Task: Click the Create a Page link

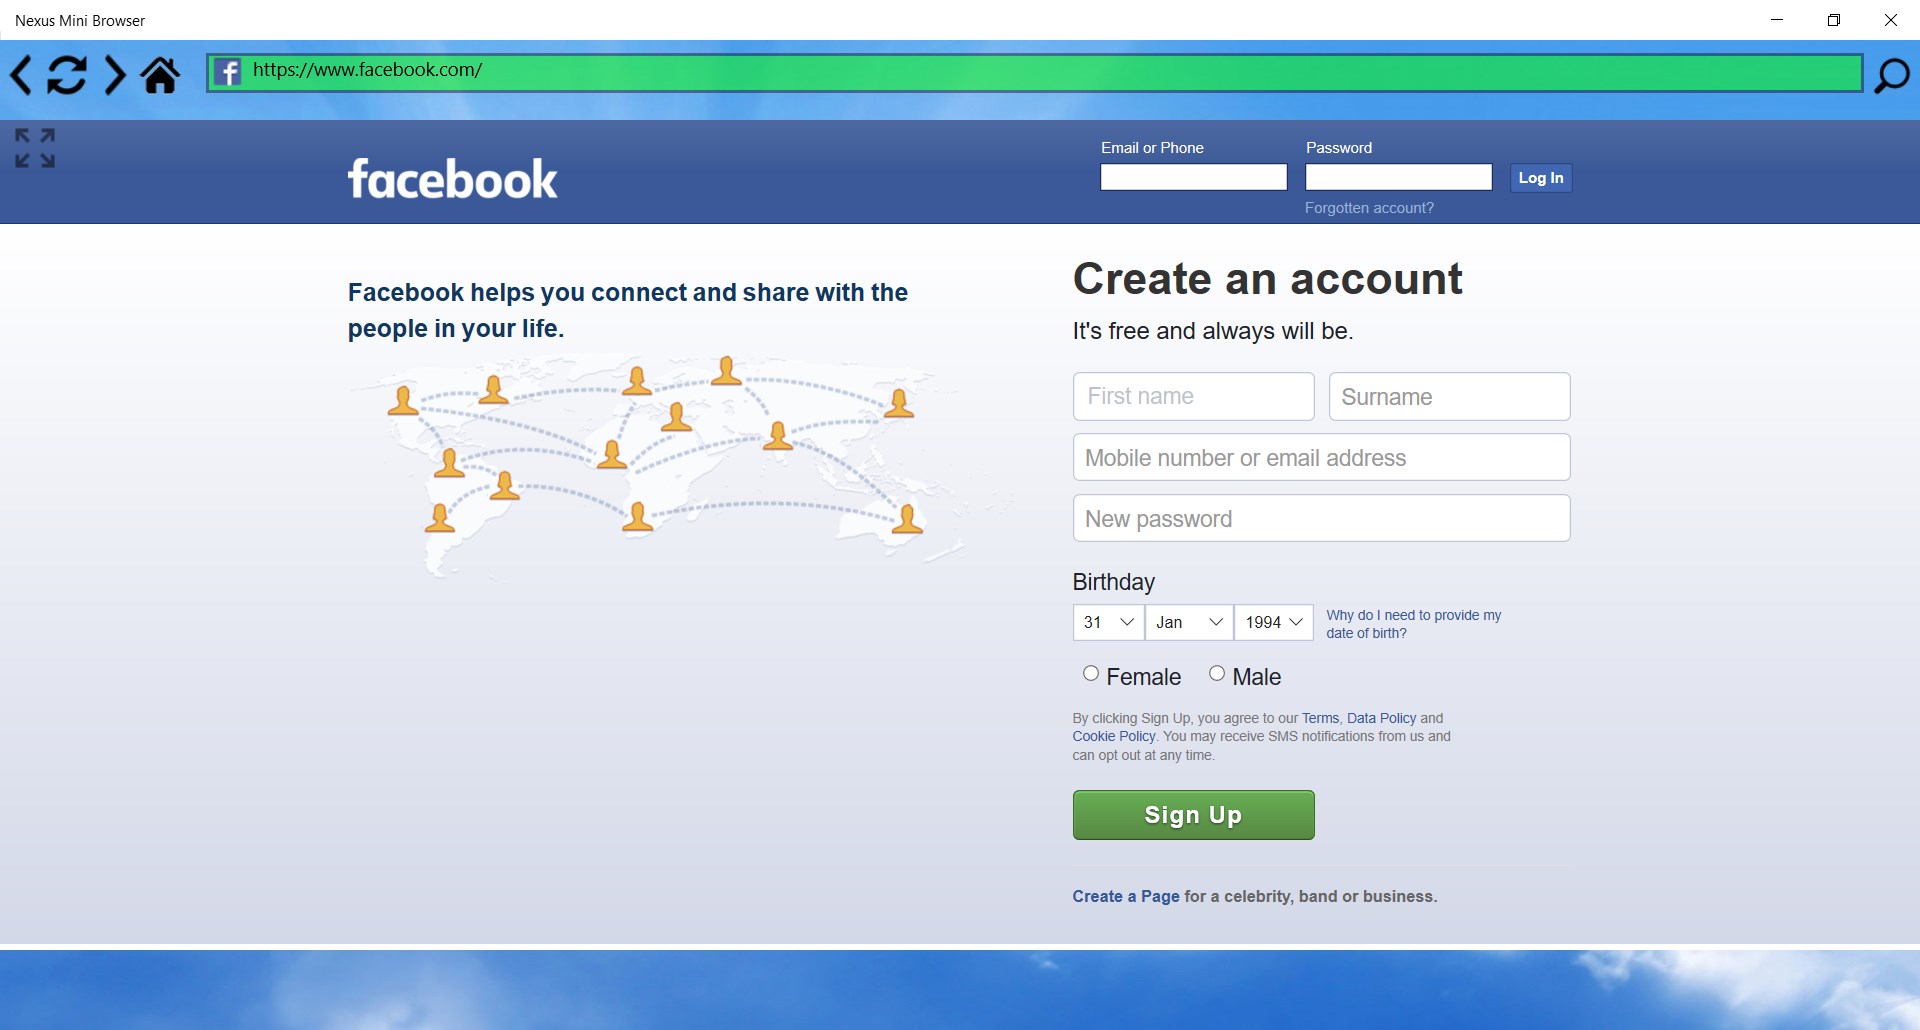Action: [1126, 896]
